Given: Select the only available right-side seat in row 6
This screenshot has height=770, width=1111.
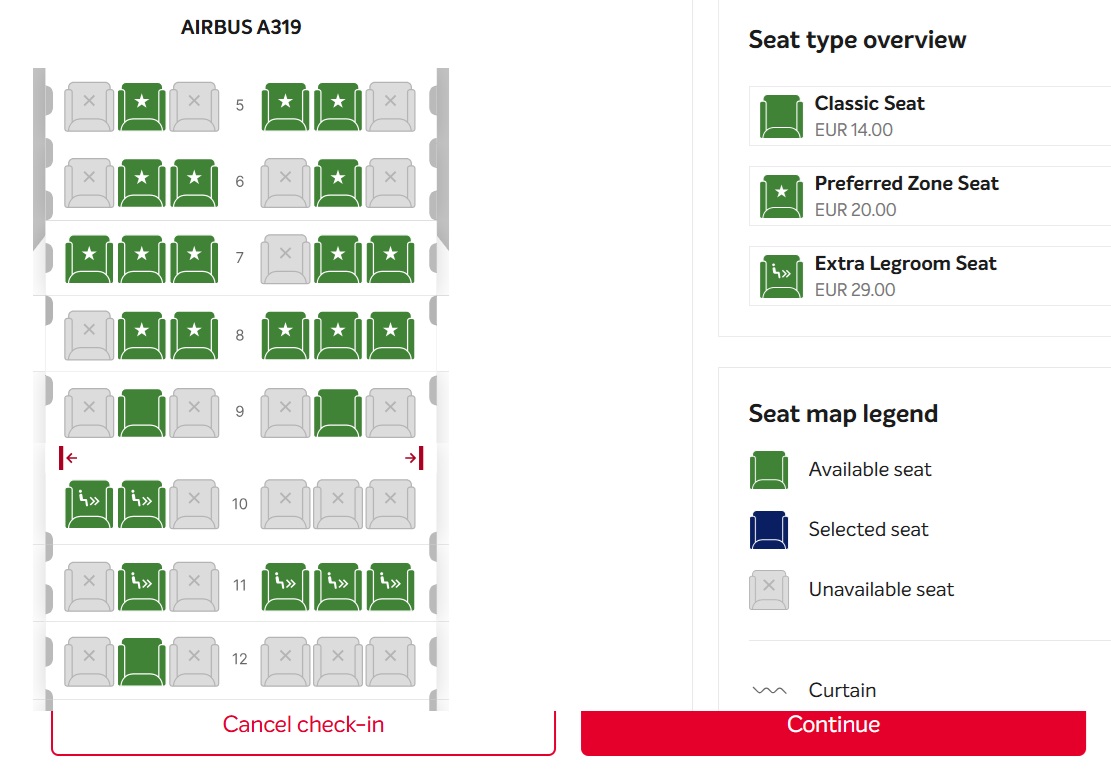Looking at the screenshot, I should 338,183.
